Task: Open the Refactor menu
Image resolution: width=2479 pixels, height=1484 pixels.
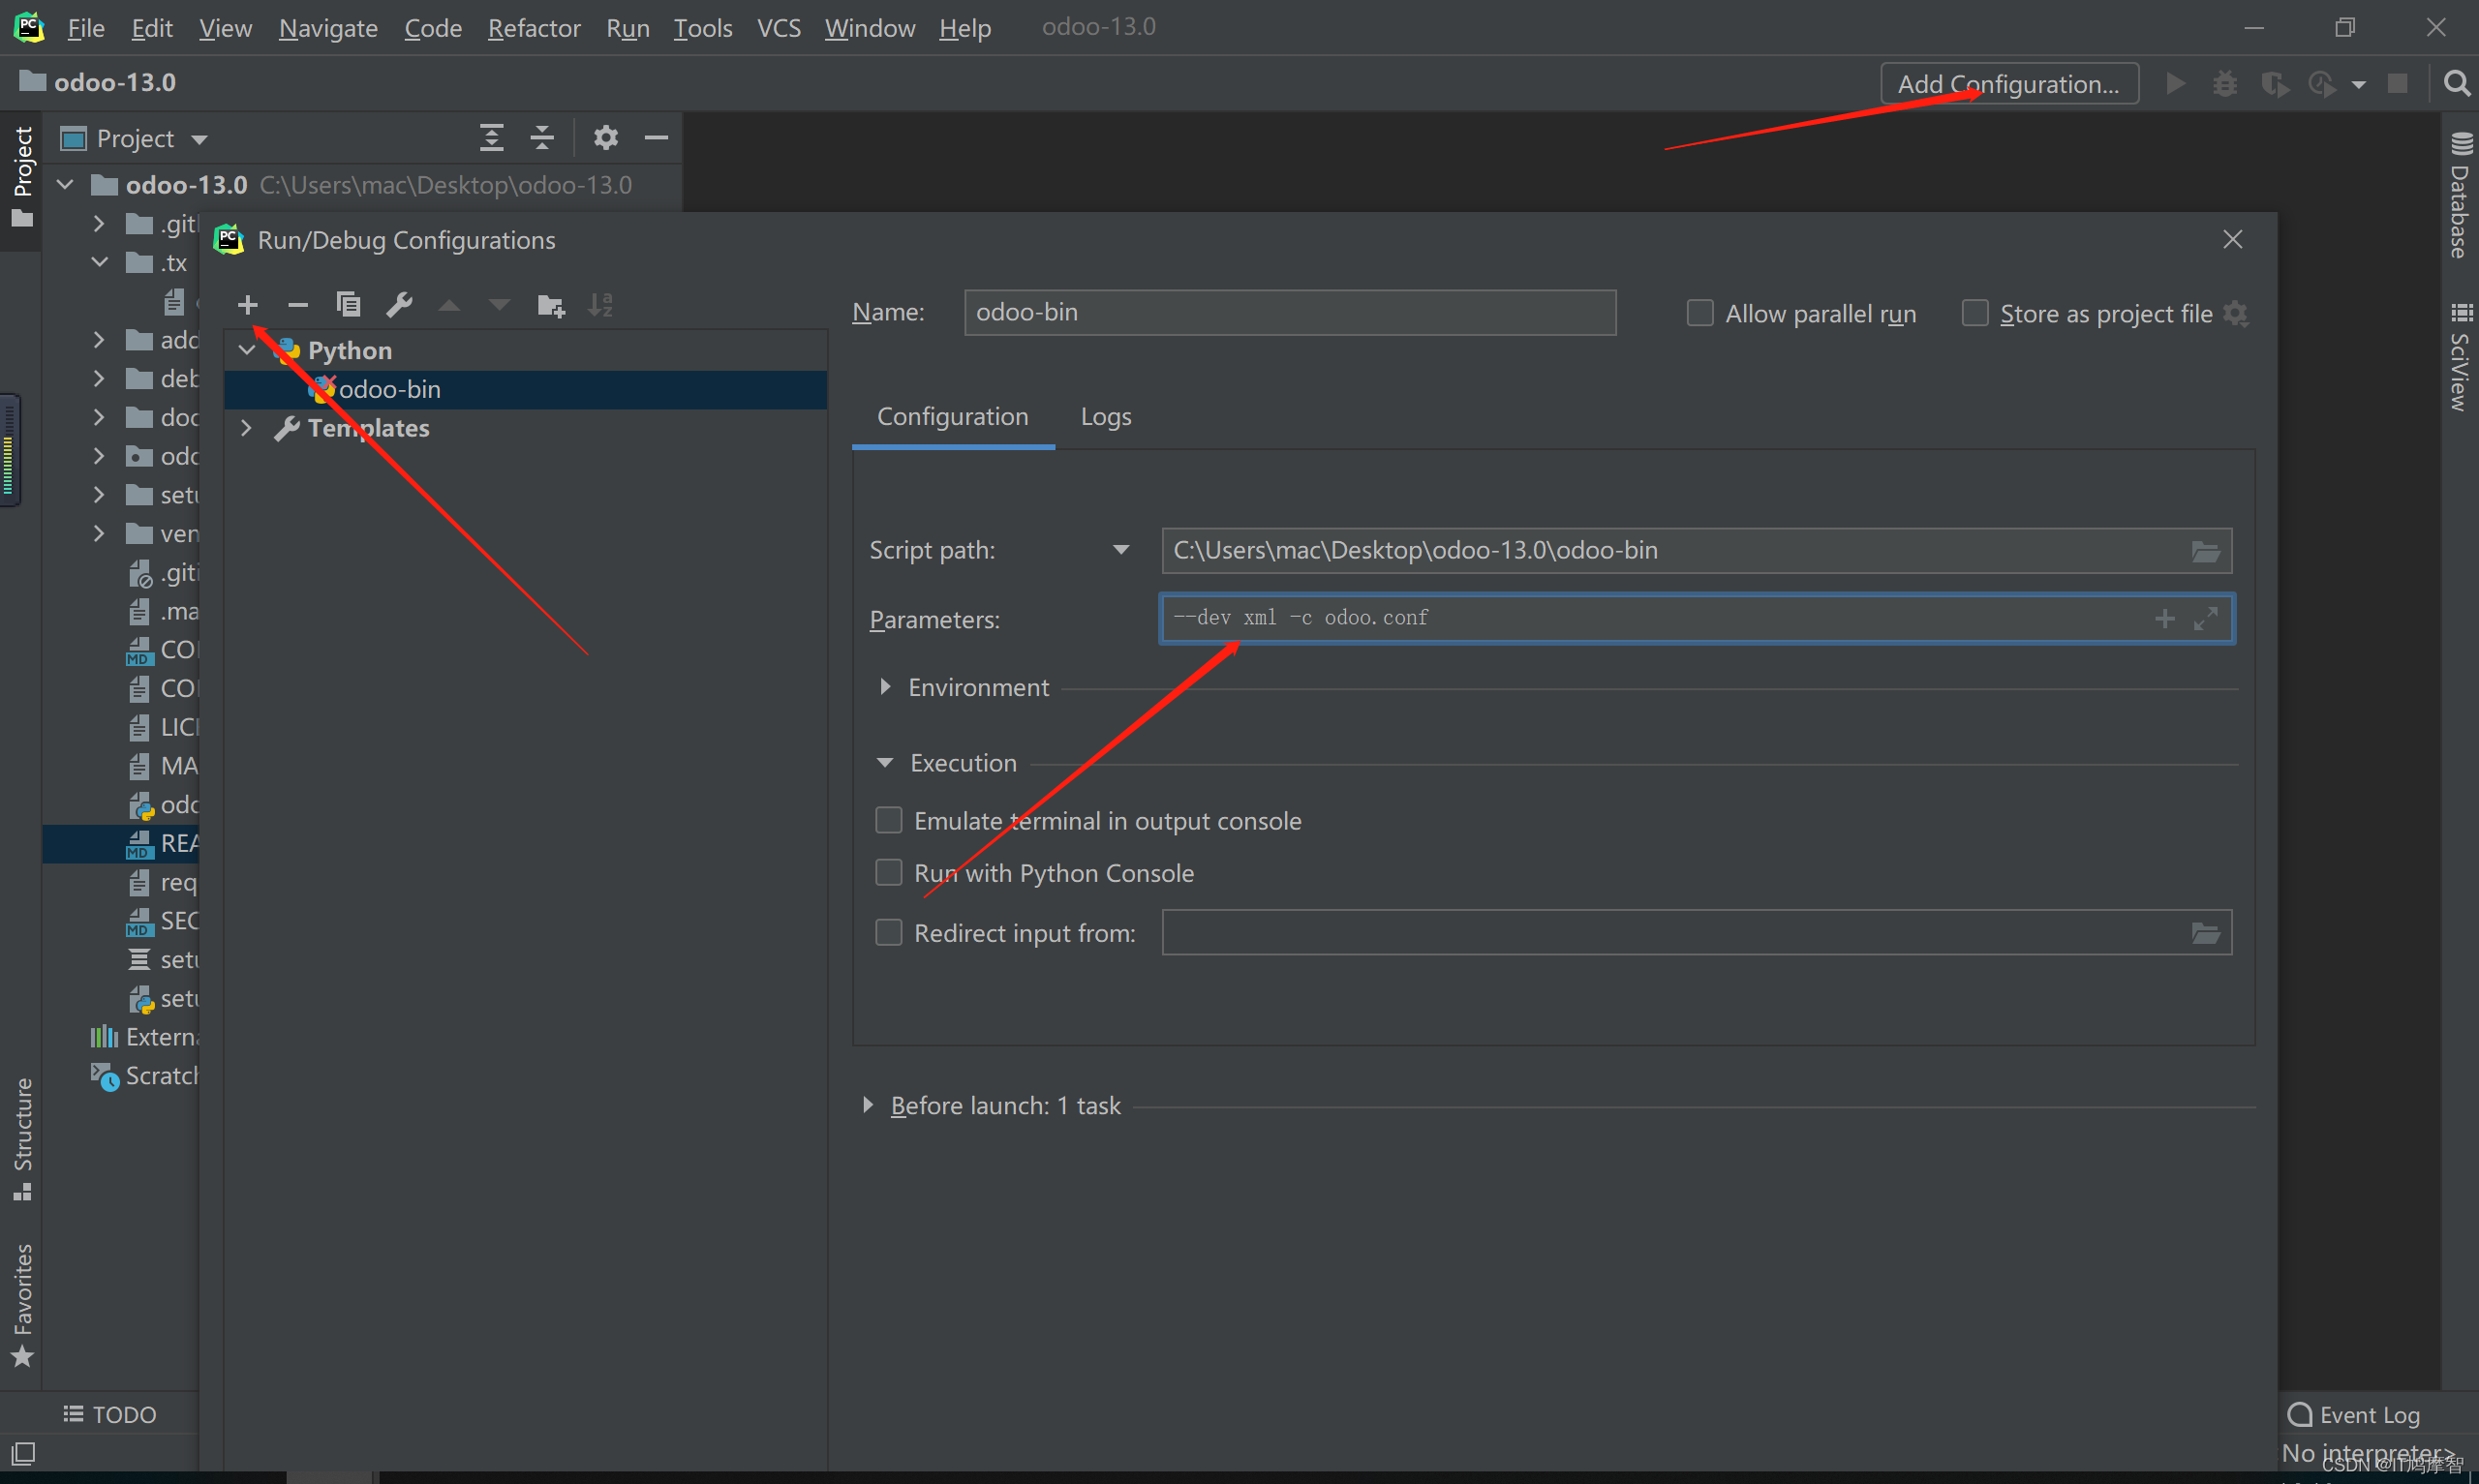Action: pyautogui.click(x=533, y=28)
